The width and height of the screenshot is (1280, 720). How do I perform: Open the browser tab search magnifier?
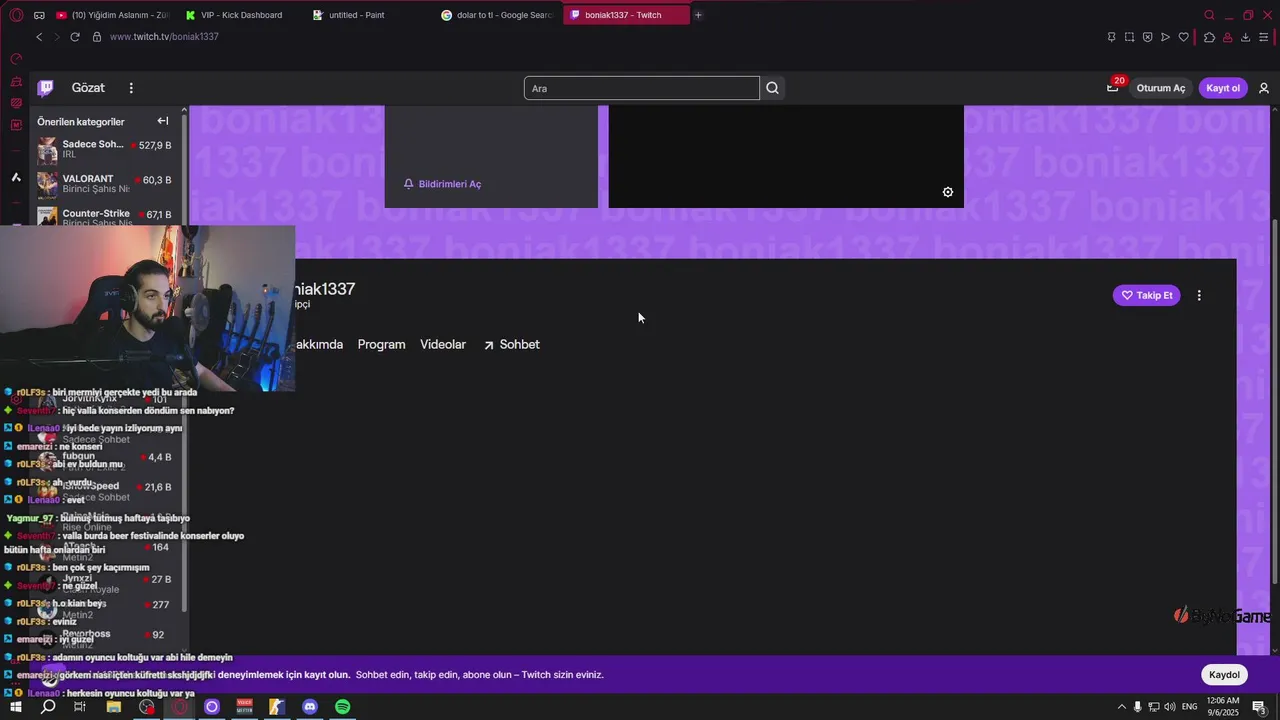point(1209,15)
